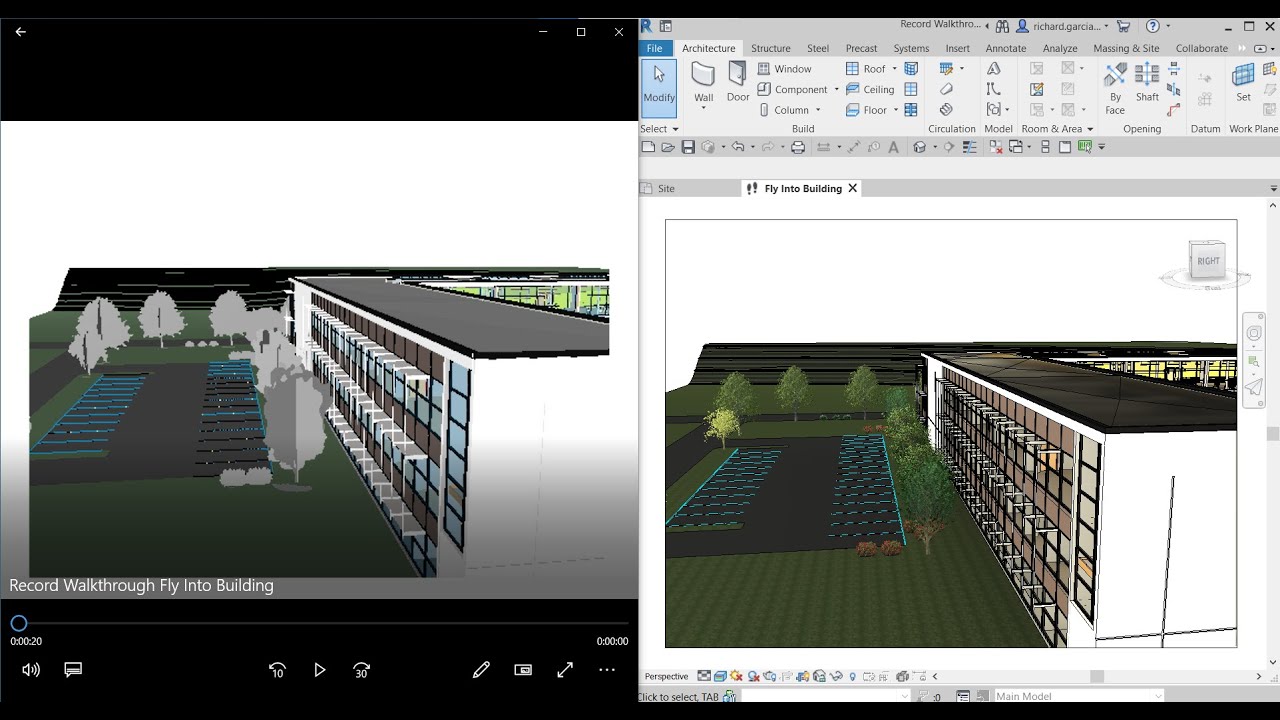Click the video seek bar handle

click(19, 623)
